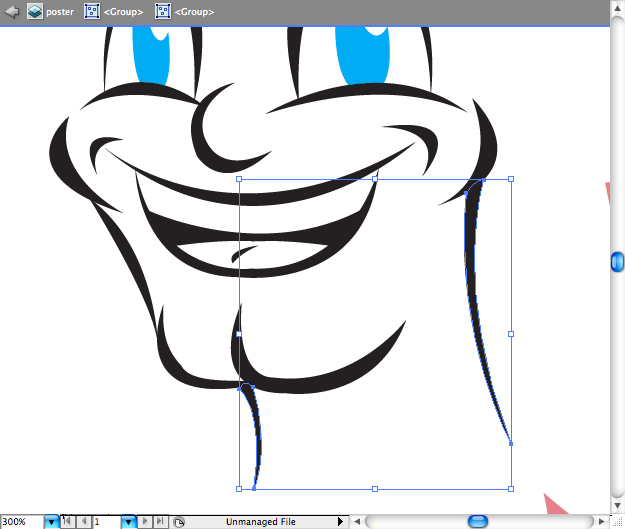Click the second Group icon in breadcrumb

(x=163, y=12)
